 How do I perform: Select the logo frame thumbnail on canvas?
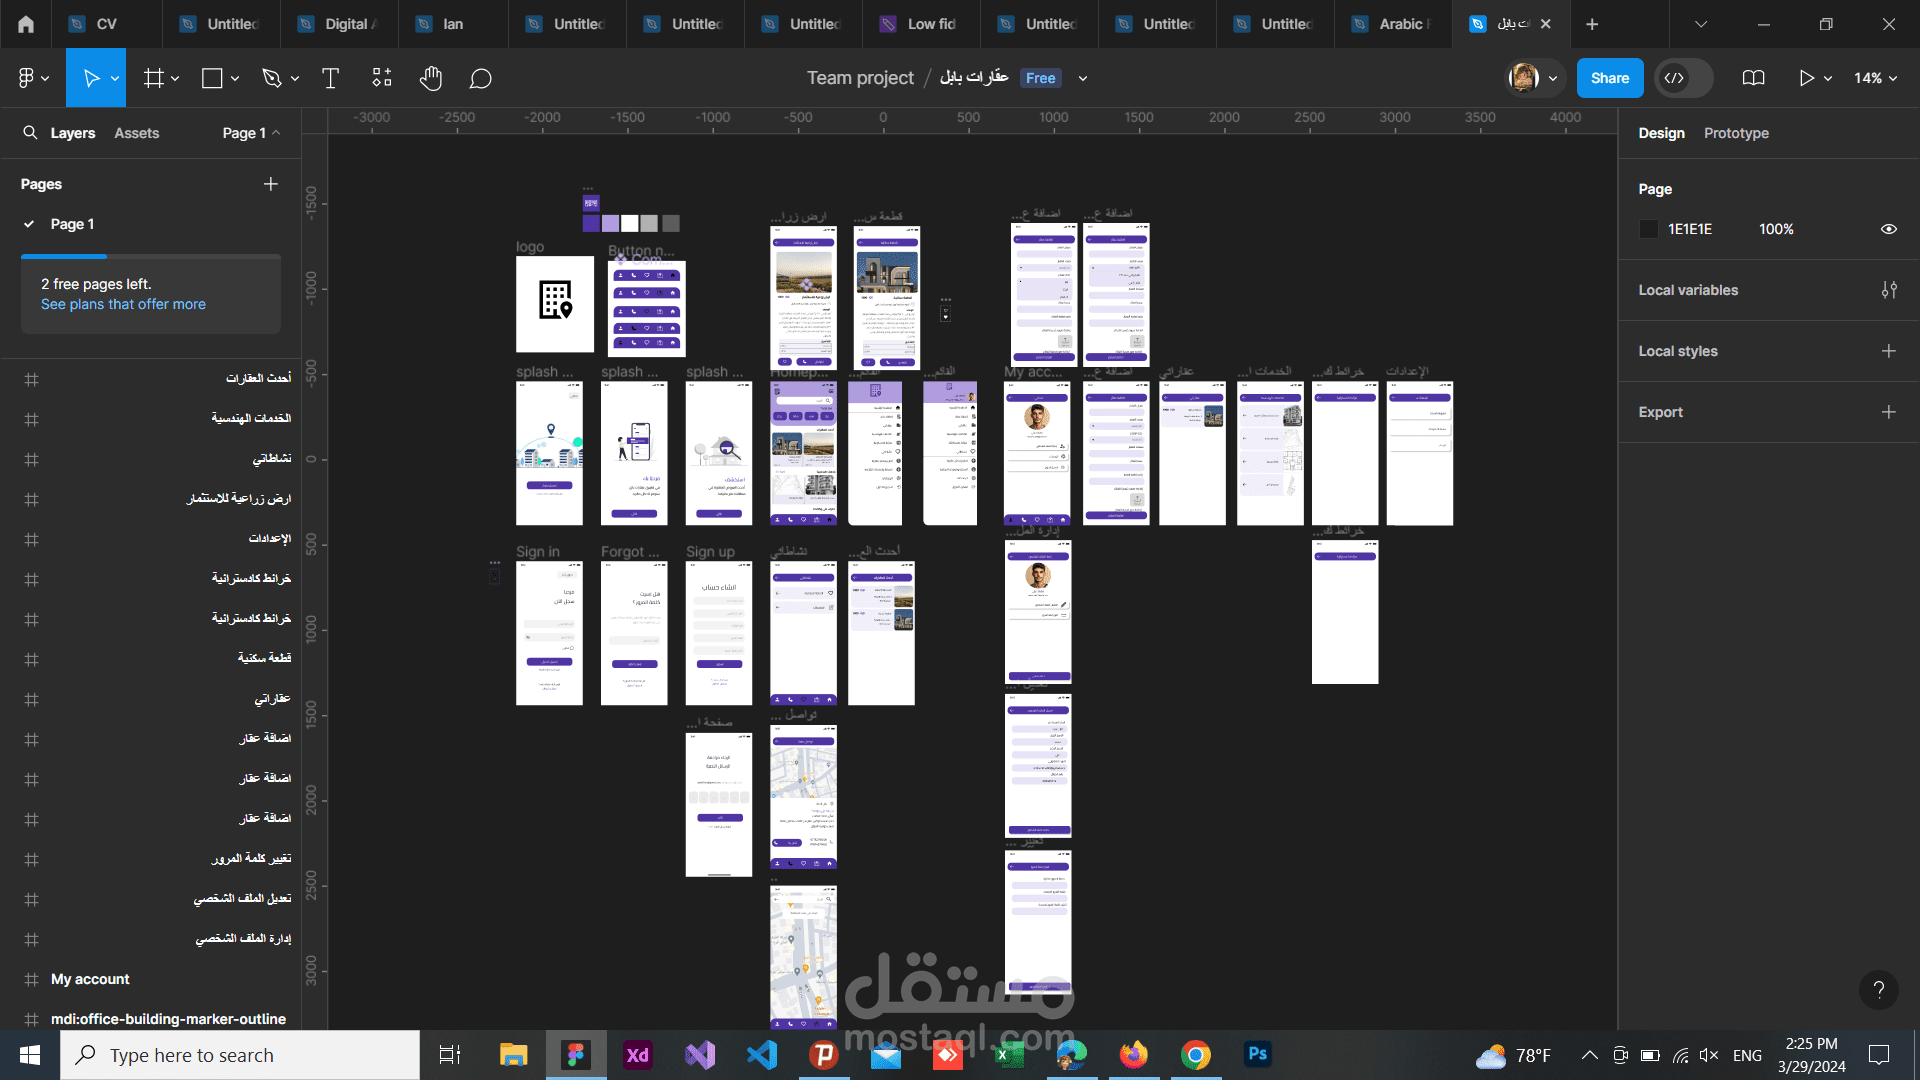(554, 304)
